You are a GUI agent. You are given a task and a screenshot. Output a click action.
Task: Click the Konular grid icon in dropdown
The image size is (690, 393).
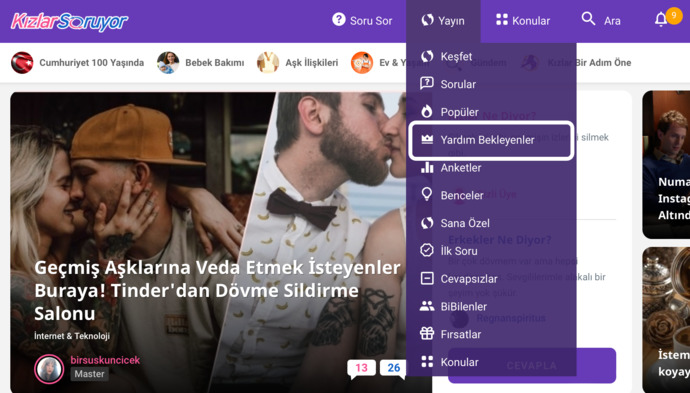[x=427, y=362]
